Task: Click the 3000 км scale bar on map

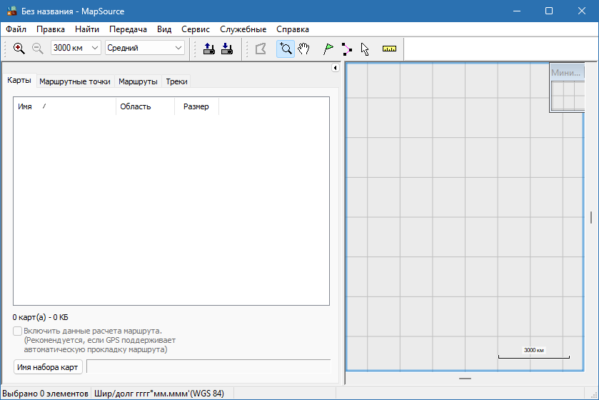Action: [534, 354]
